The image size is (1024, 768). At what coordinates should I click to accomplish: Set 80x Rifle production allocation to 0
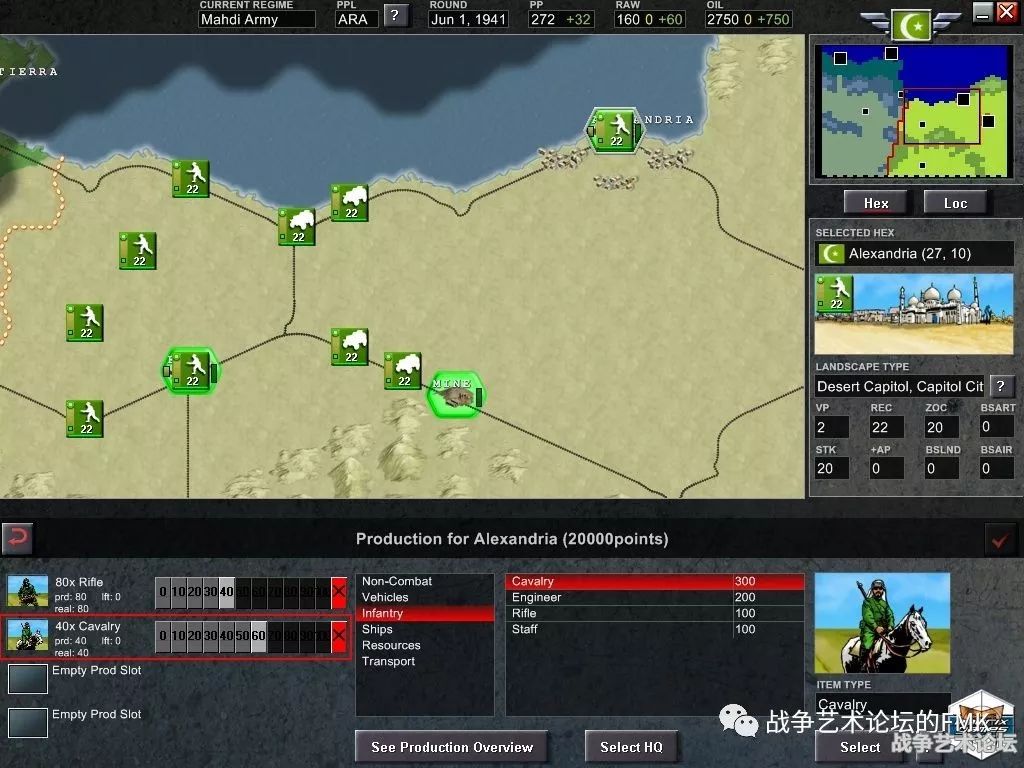point(163,592)
